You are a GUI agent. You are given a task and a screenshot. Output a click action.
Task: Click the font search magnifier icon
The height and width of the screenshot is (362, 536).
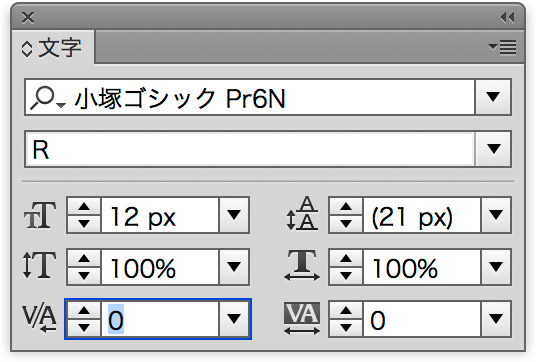coord(48,98)
